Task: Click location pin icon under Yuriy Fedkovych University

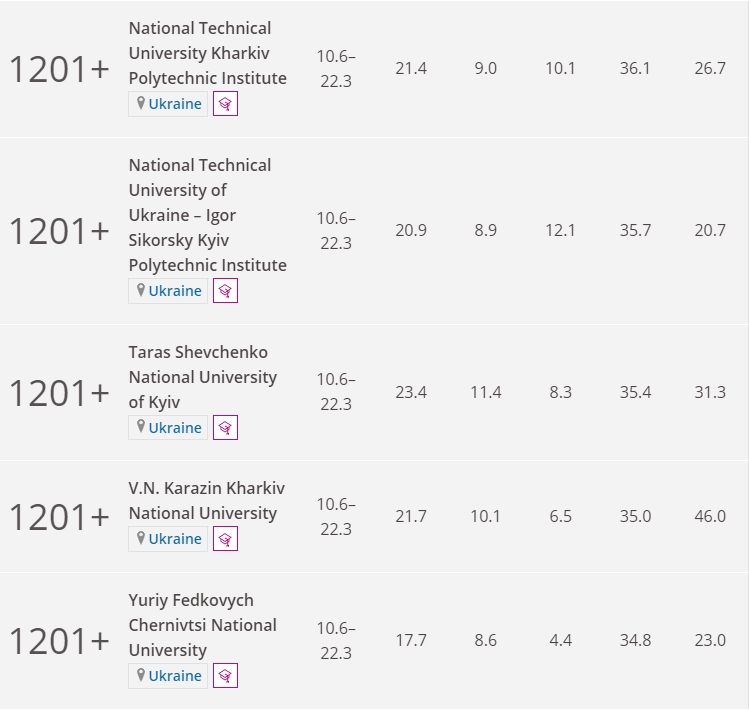Action: pos(141,676)
